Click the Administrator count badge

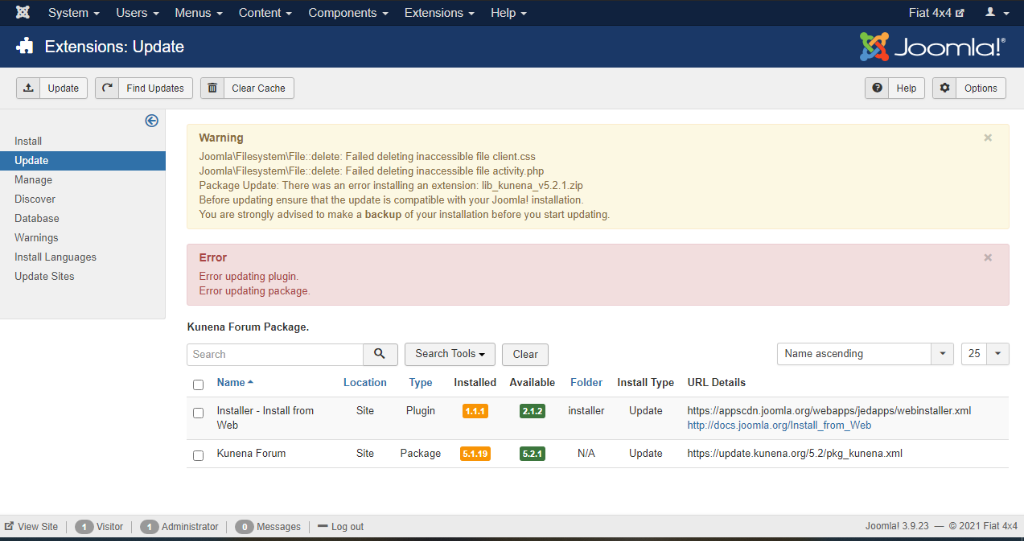(x=149, y=527)
